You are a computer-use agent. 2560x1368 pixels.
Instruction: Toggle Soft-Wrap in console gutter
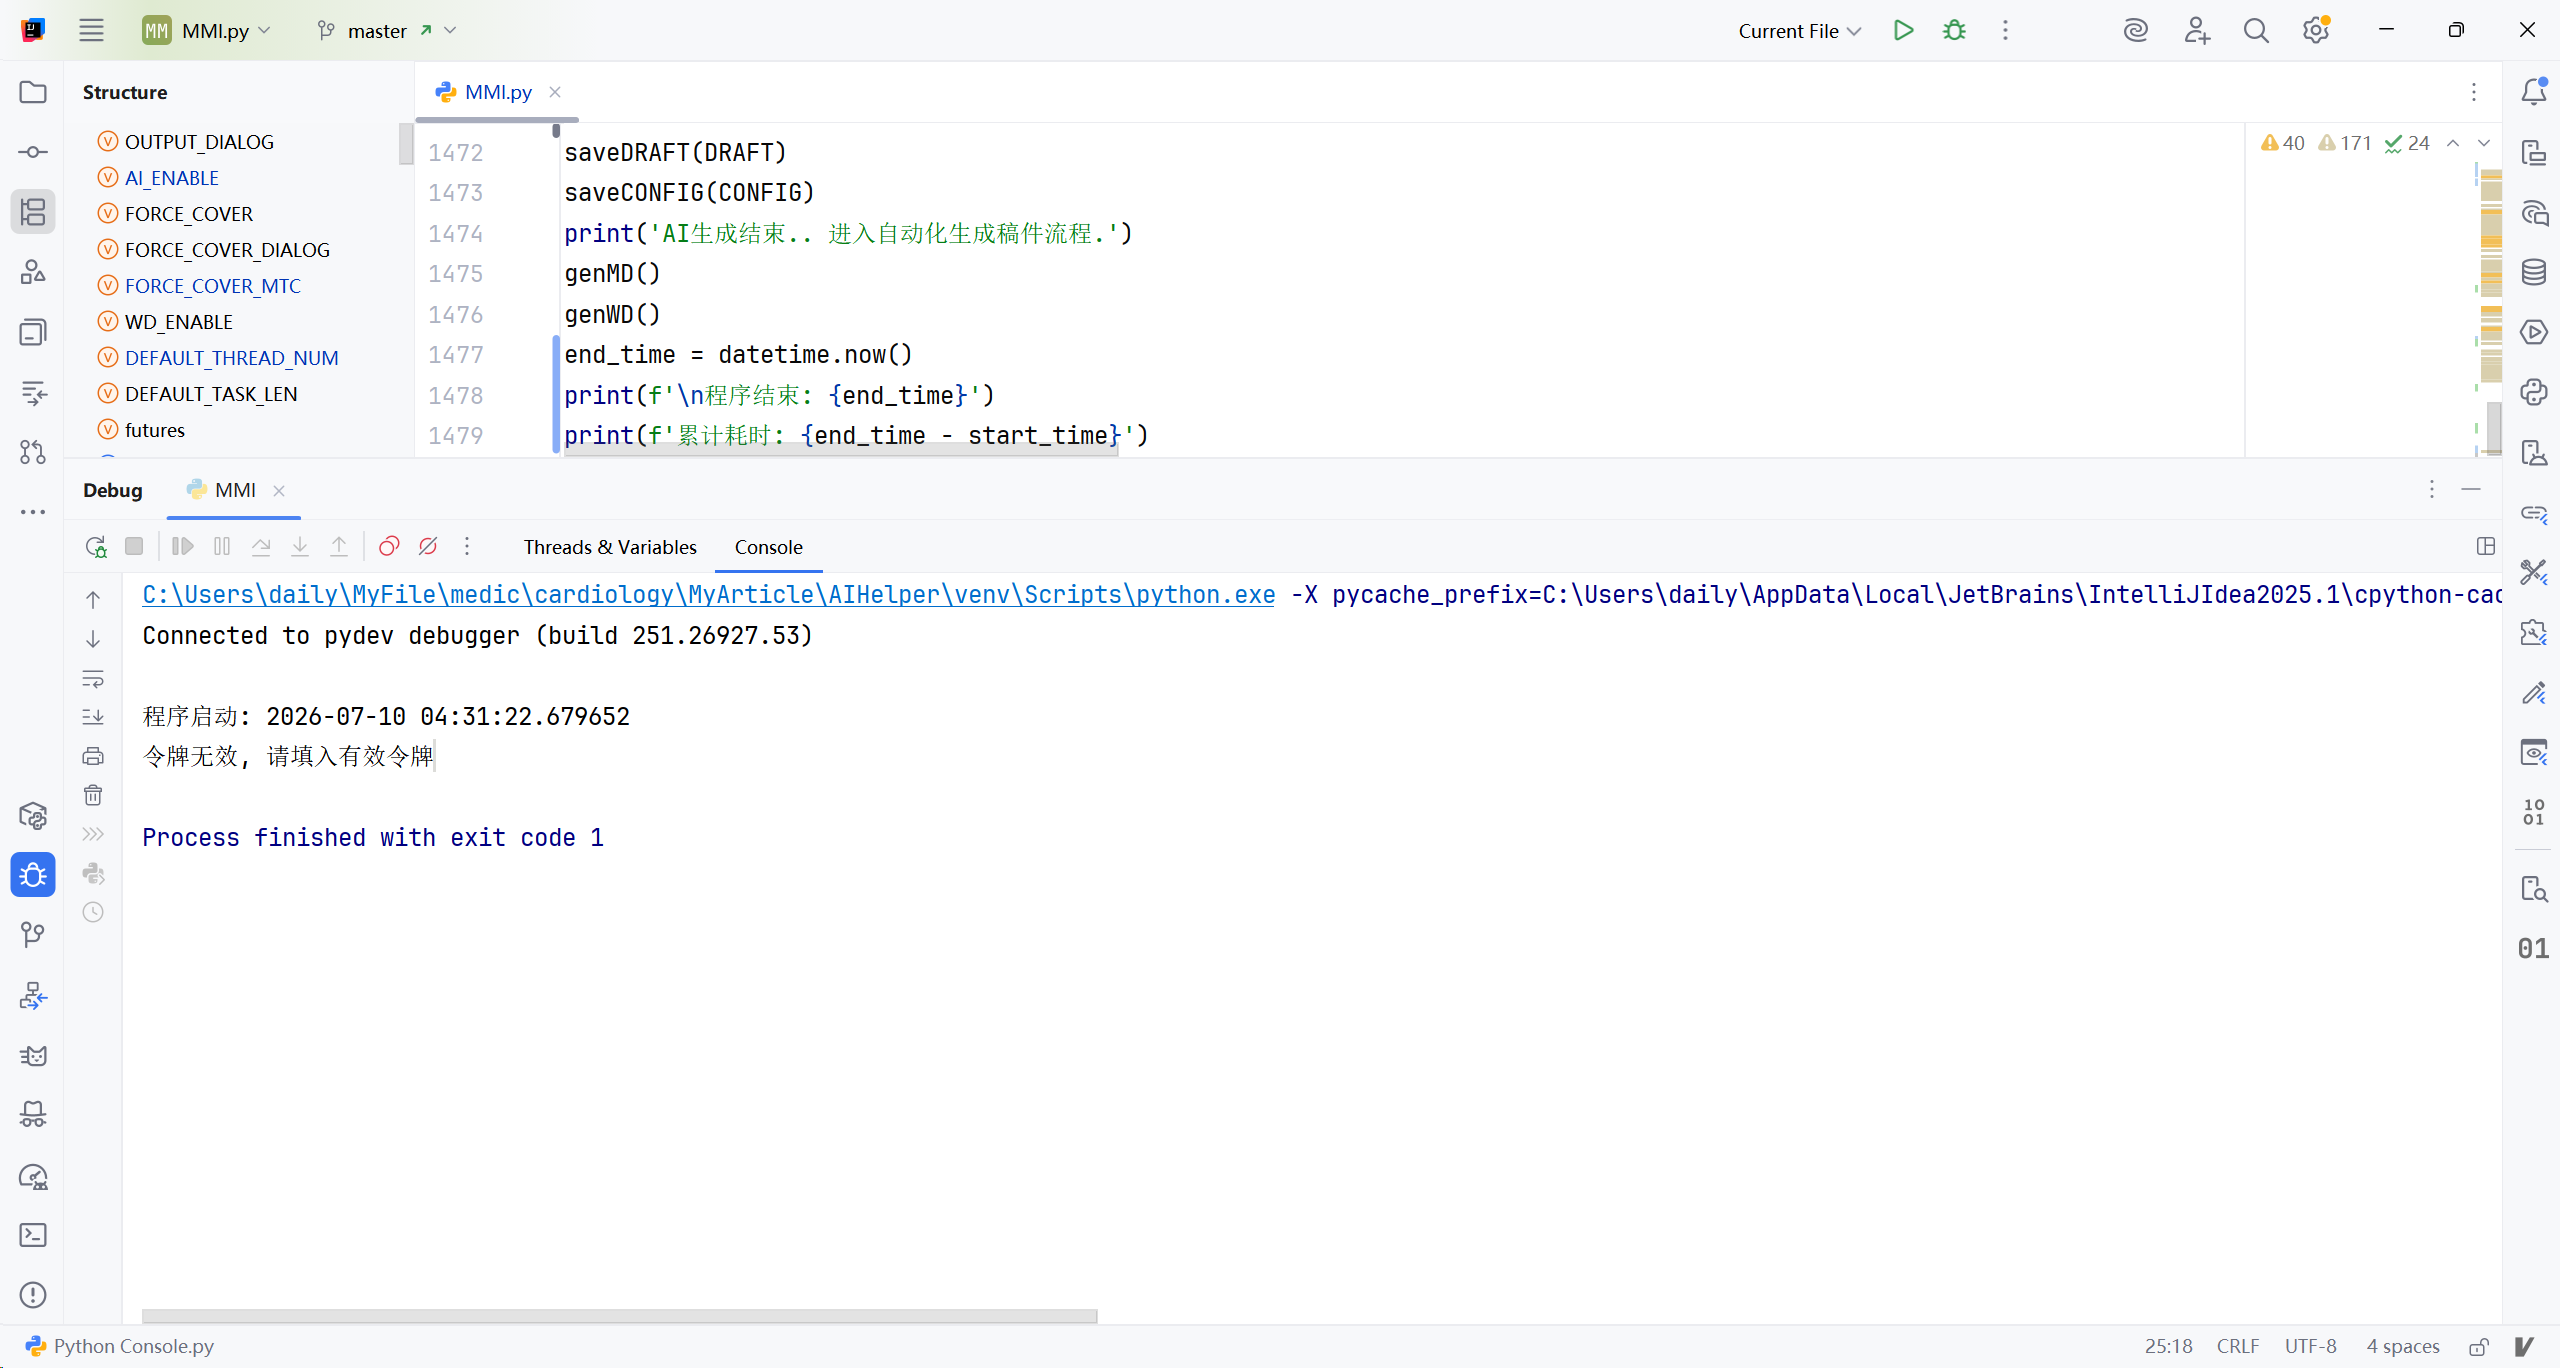pyautogui.click(x=93, y=679)
